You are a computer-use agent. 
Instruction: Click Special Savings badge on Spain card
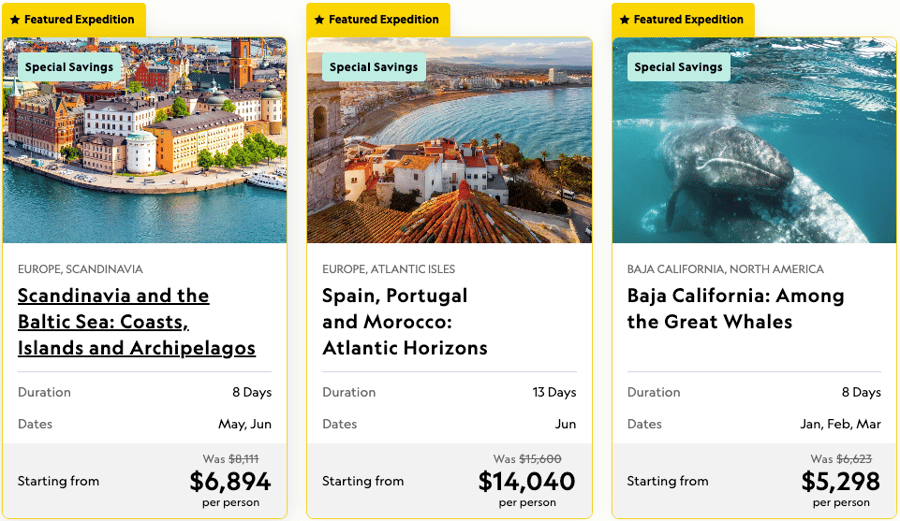tap(374, 67)
